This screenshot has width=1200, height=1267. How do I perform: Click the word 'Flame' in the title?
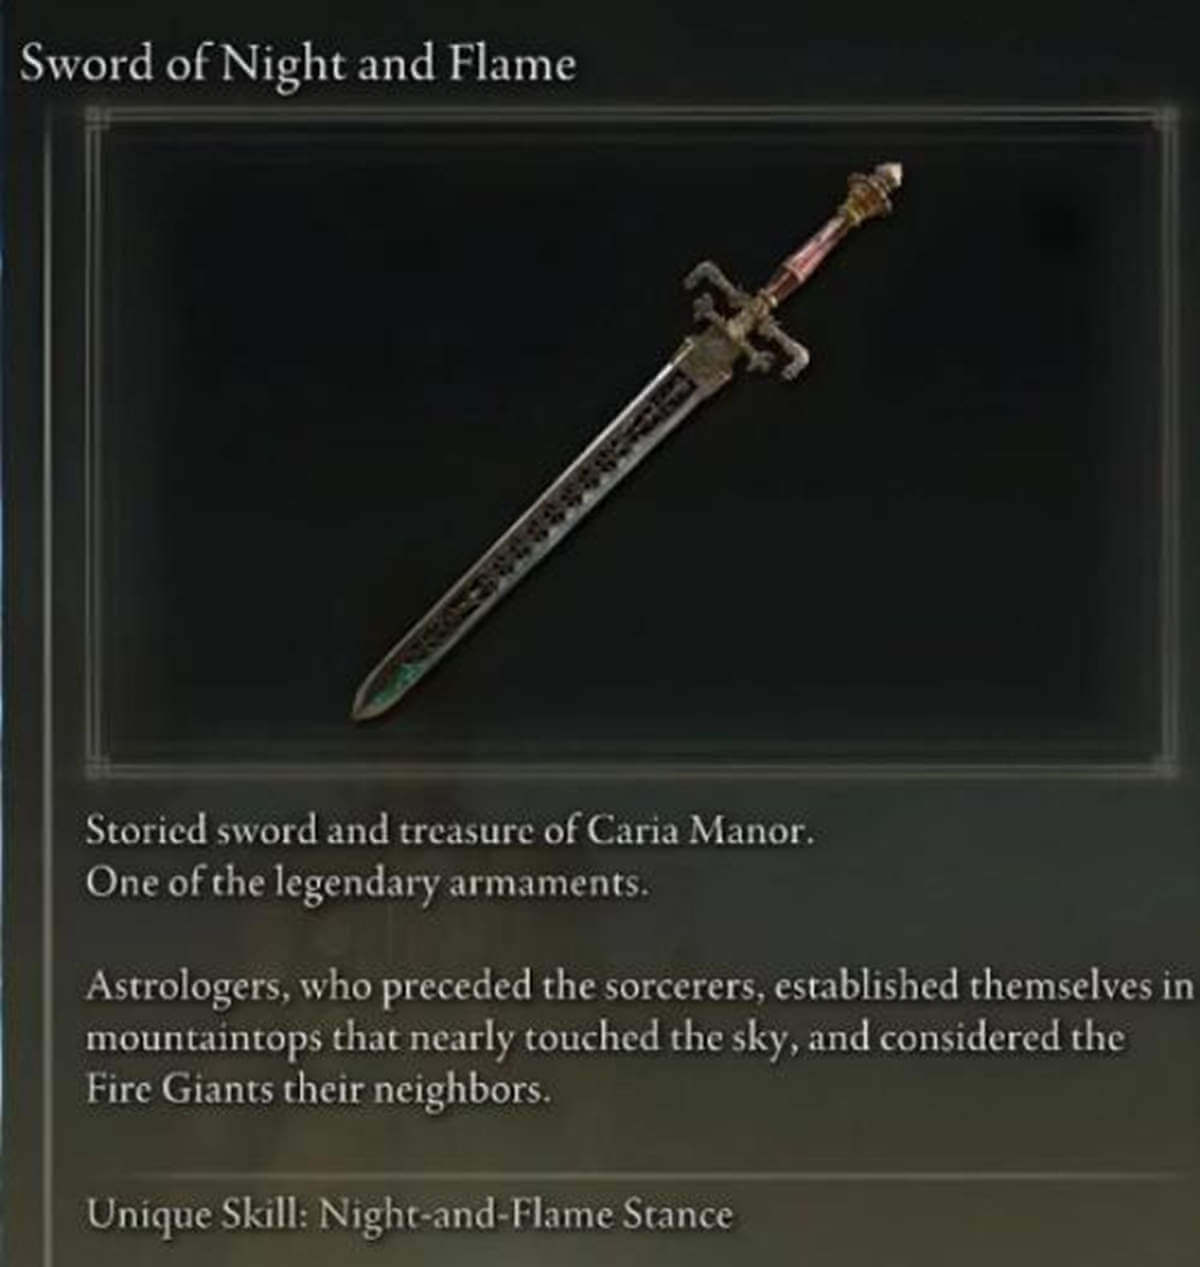[x=513, y=66]
